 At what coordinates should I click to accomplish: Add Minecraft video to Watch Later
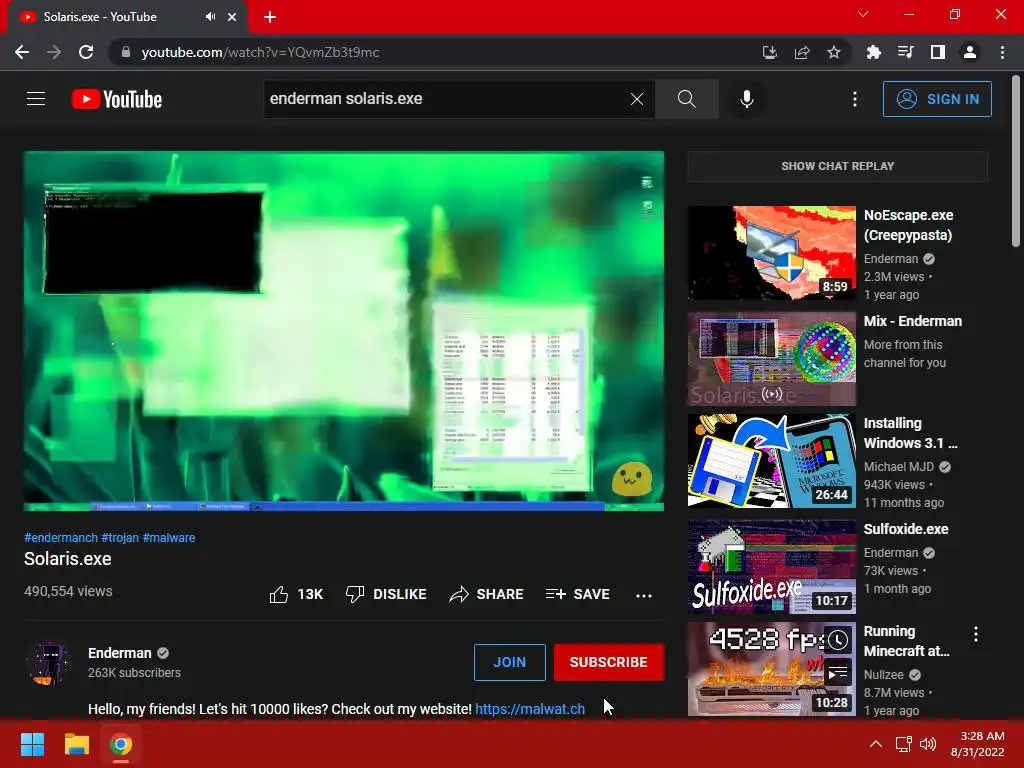[x=838, y=640]
